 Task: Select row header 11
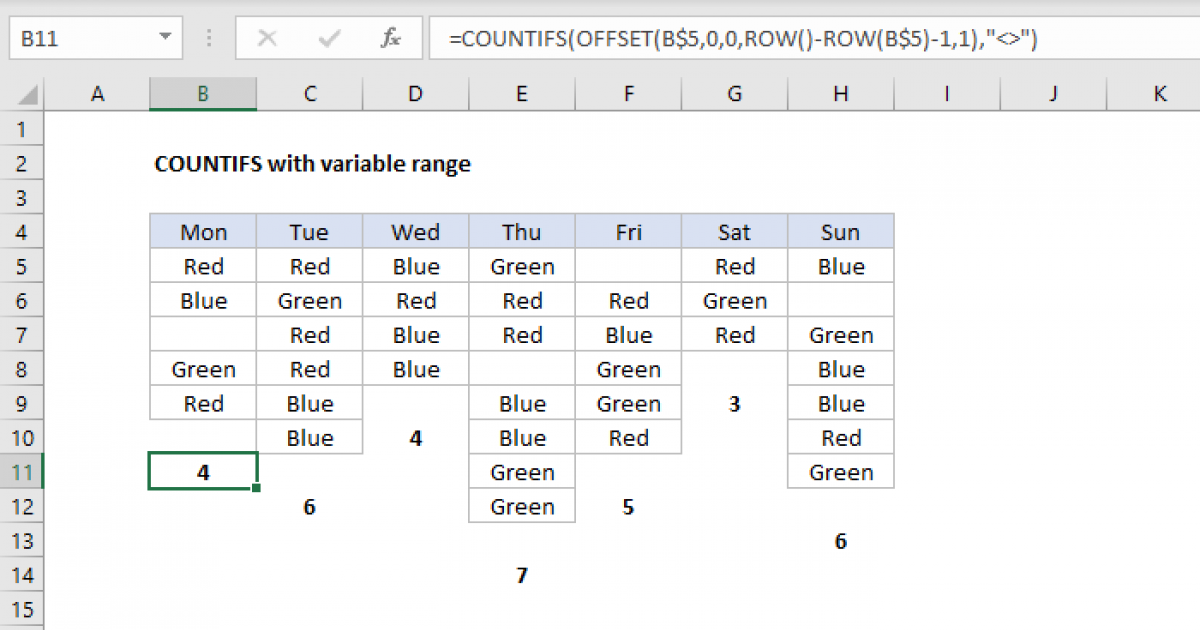pyautogui.click(x=24, y=471)
